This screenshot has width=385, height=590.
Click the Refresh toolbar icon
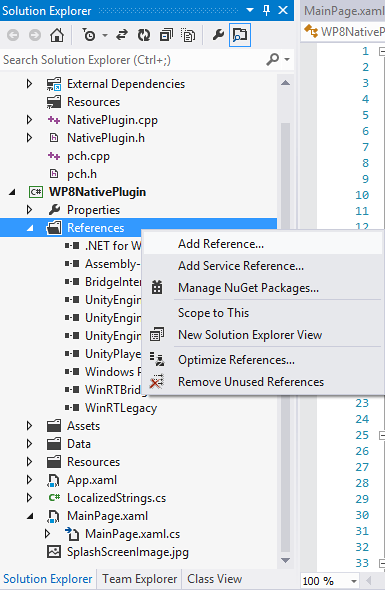pos(144,35)
